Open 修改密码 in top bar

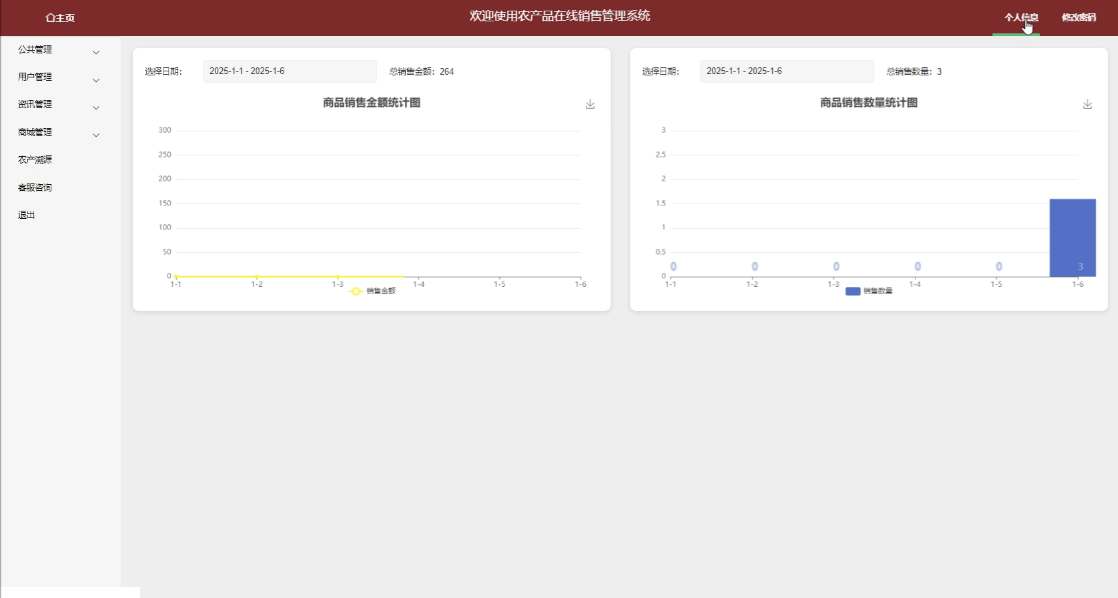click(x=1078, y=18)
